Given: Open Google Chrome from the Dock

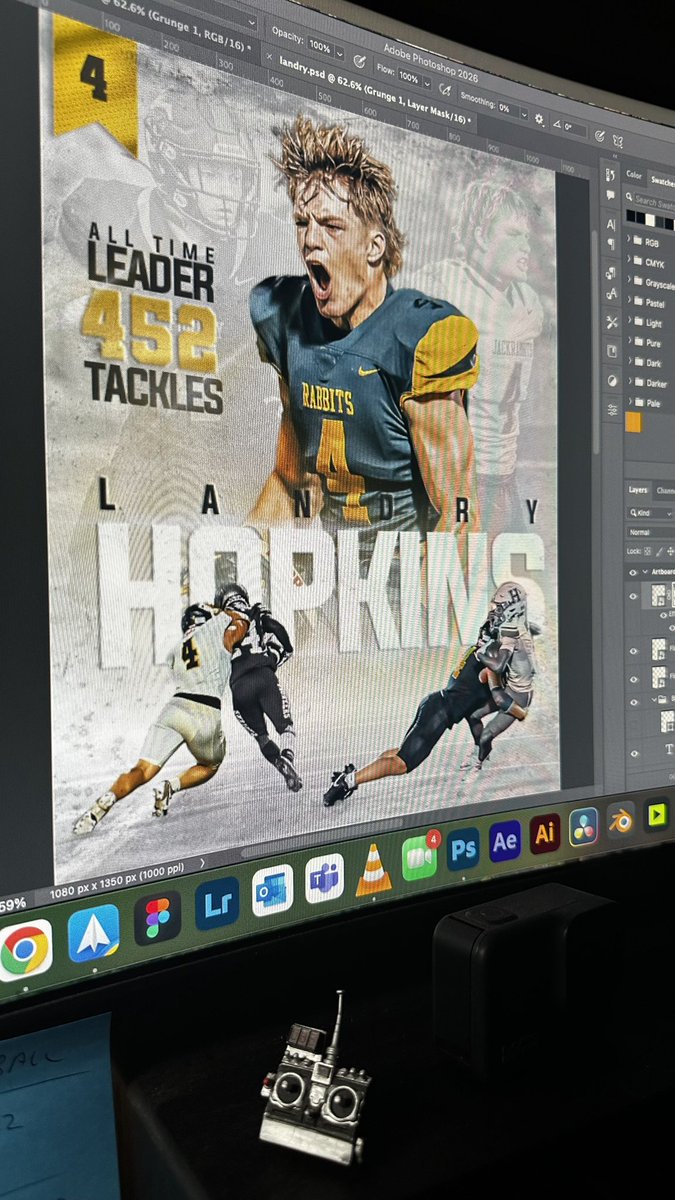Looking at the screenshot, I should pyautogui.click(x=25, y=949).
